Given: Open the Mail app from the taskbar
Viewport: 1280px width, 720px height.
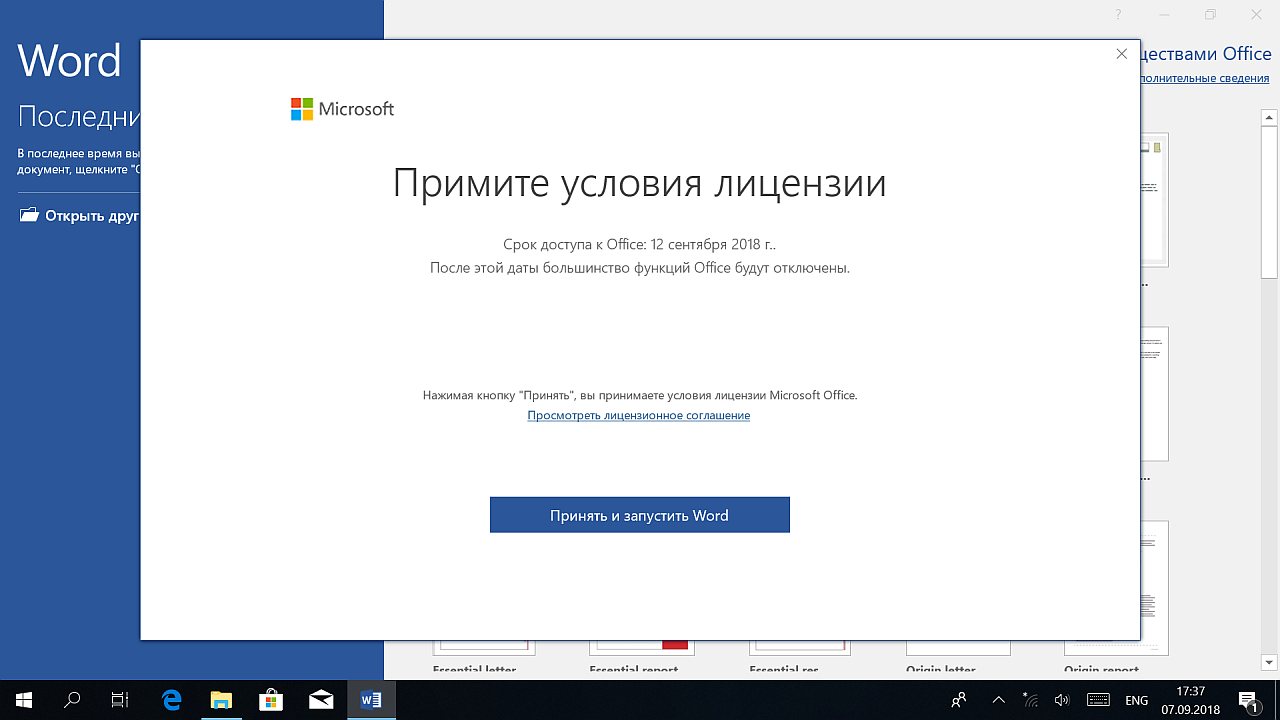Looking at the screenshot, I should coord(320,700).
